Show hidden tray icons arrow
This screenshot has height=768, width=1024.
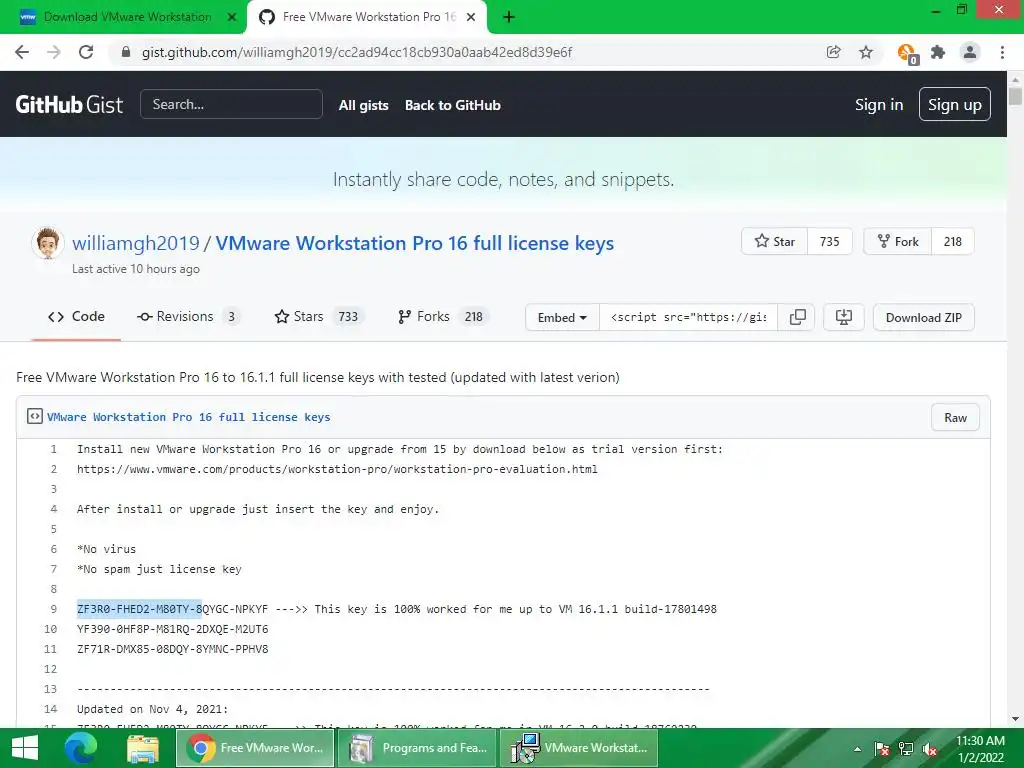point(857,750)
